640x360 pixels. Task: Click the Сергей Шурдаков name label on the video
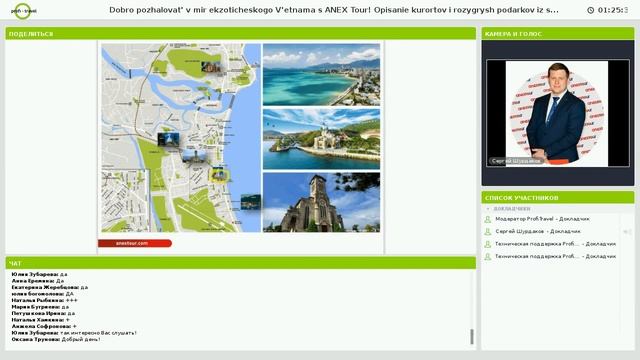coord(516,161)
